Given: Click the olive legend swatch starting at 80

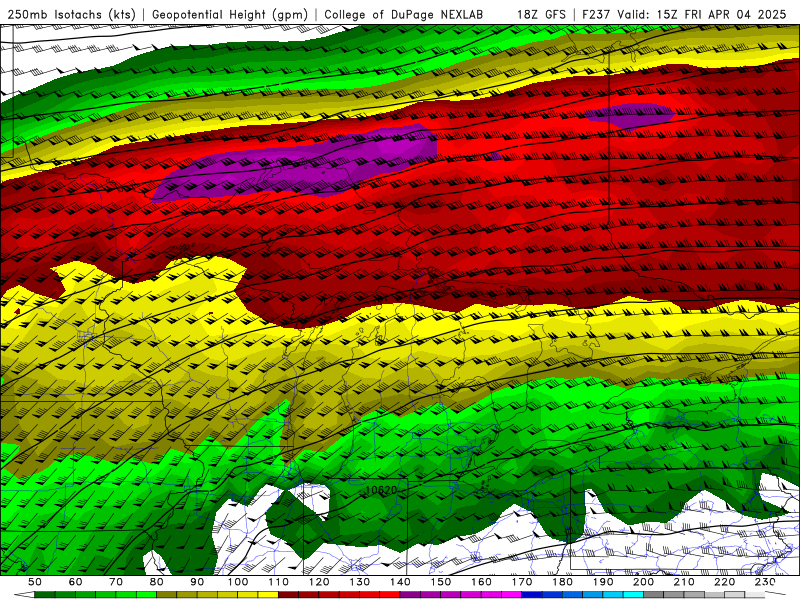Looking at the screenshot, I should [167, 595].
